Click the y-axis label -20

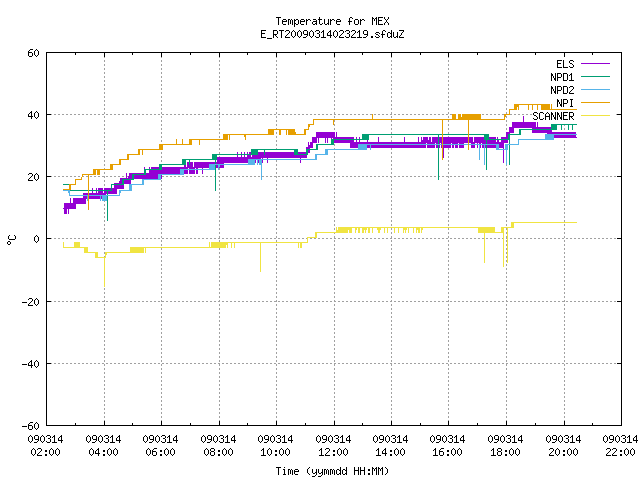tap(31, 302)
